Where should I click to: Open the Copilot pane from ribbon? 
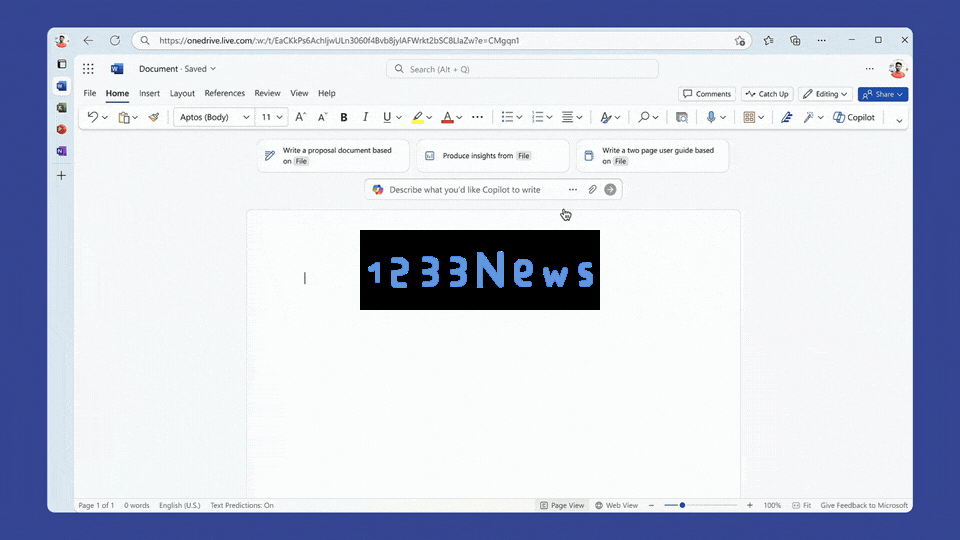(854, 117)
